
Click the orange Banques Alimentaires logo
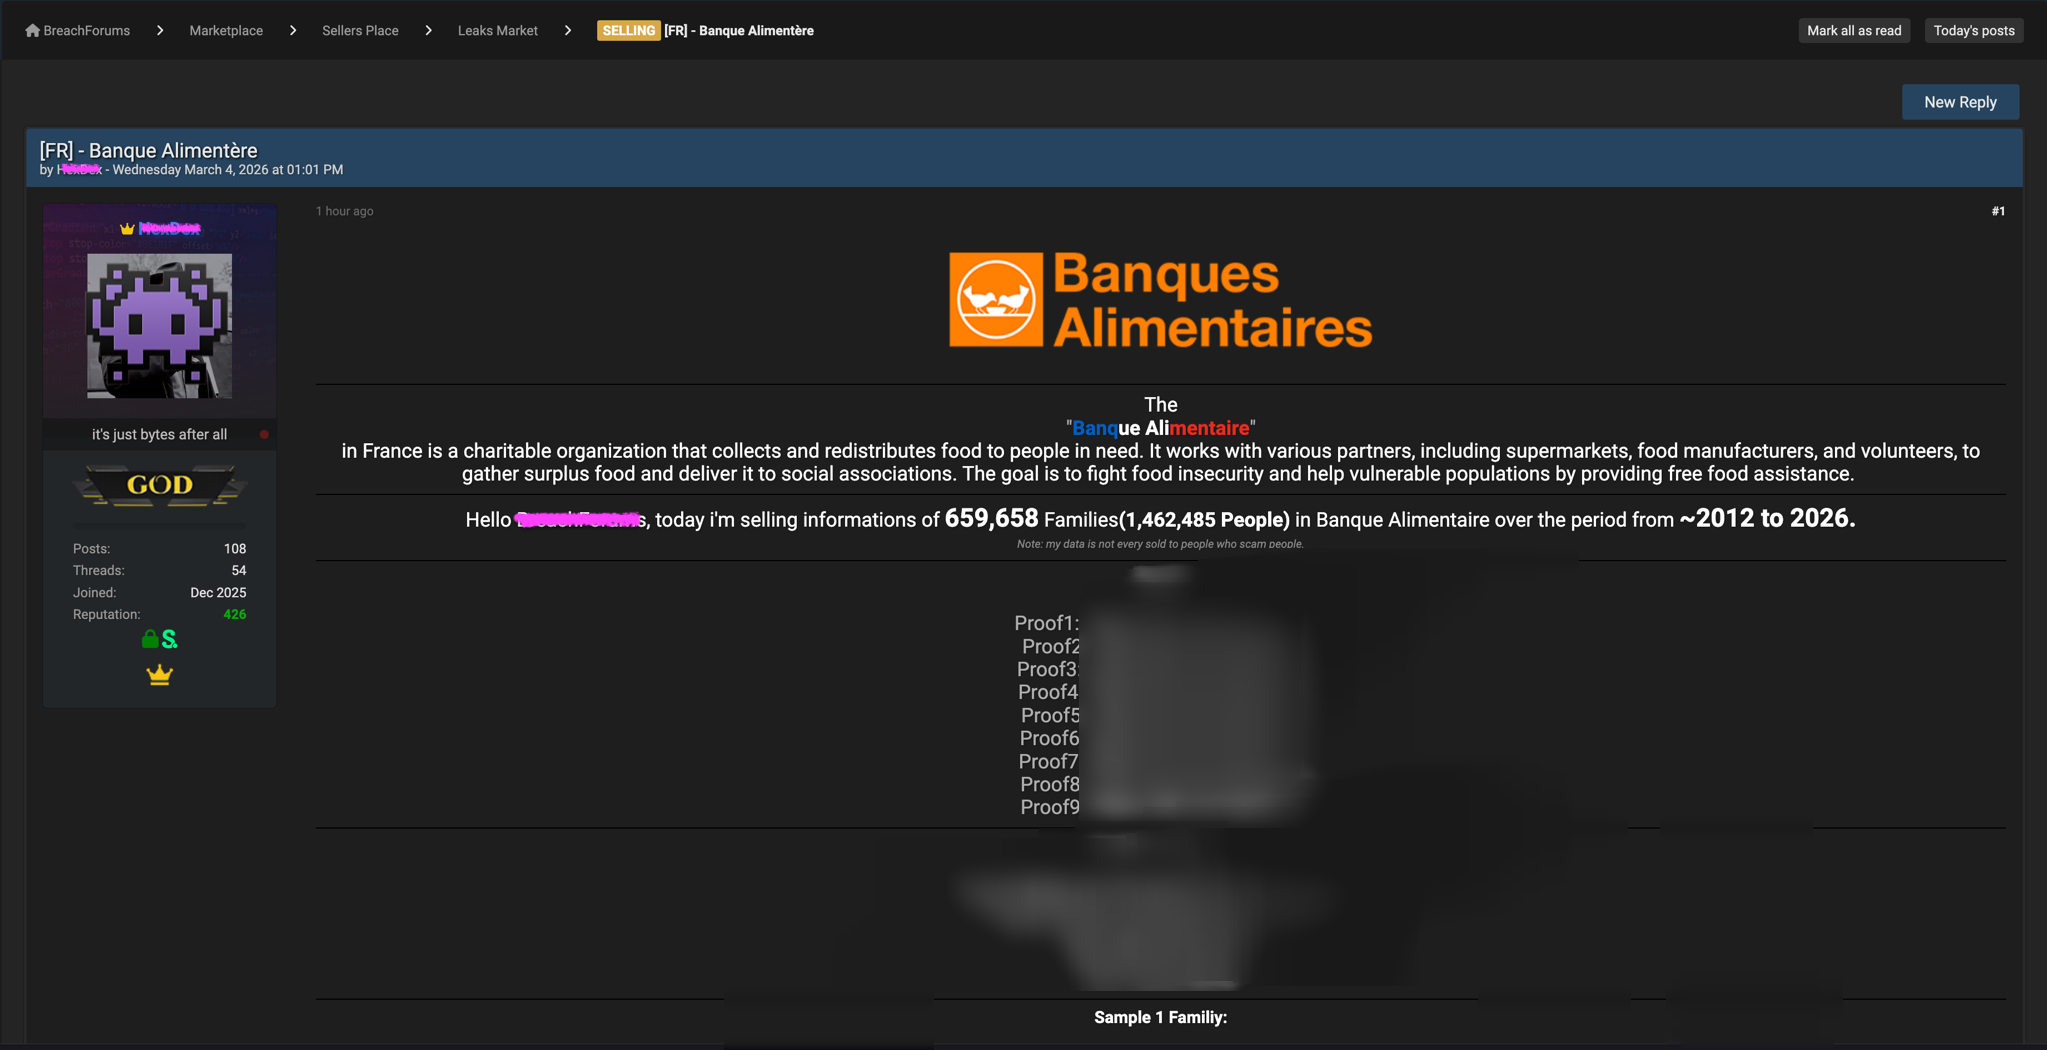1160,299
